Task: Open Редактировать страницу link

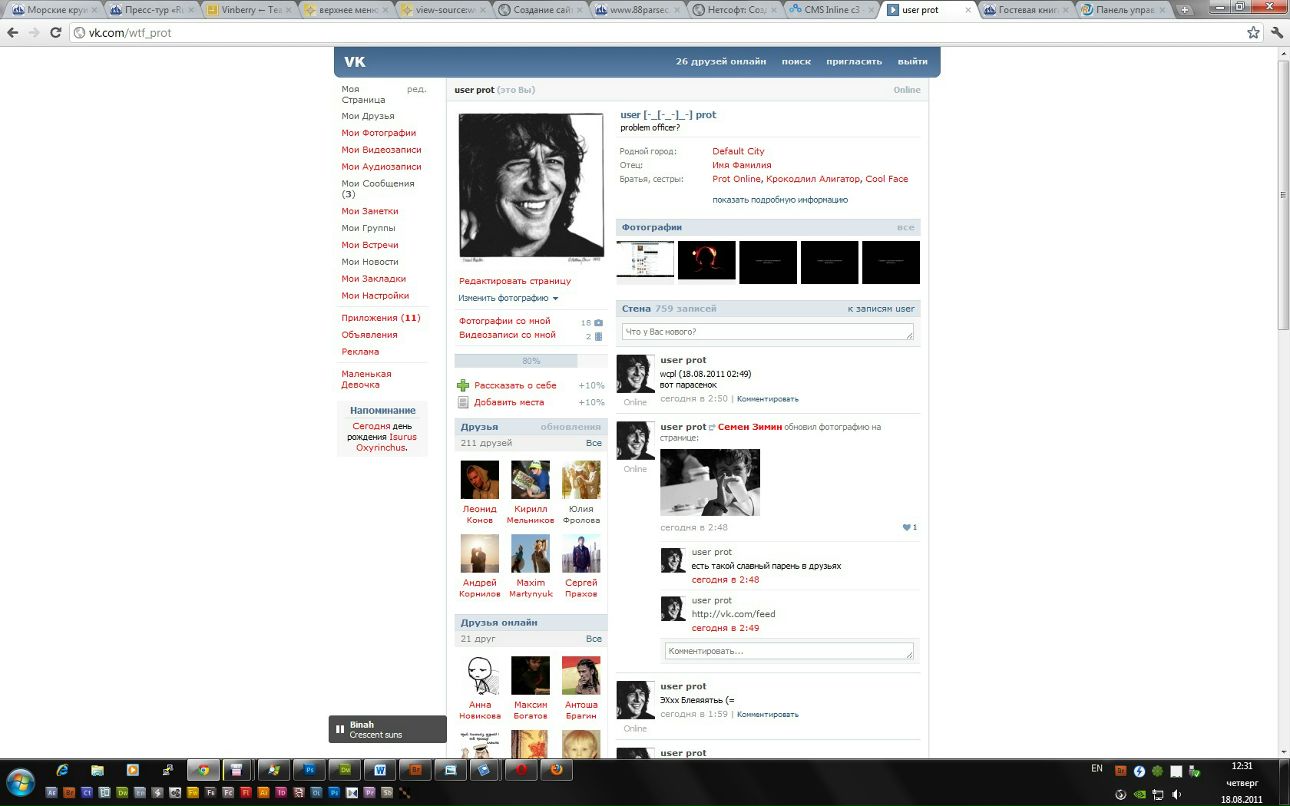Action: tap(517, 281)
